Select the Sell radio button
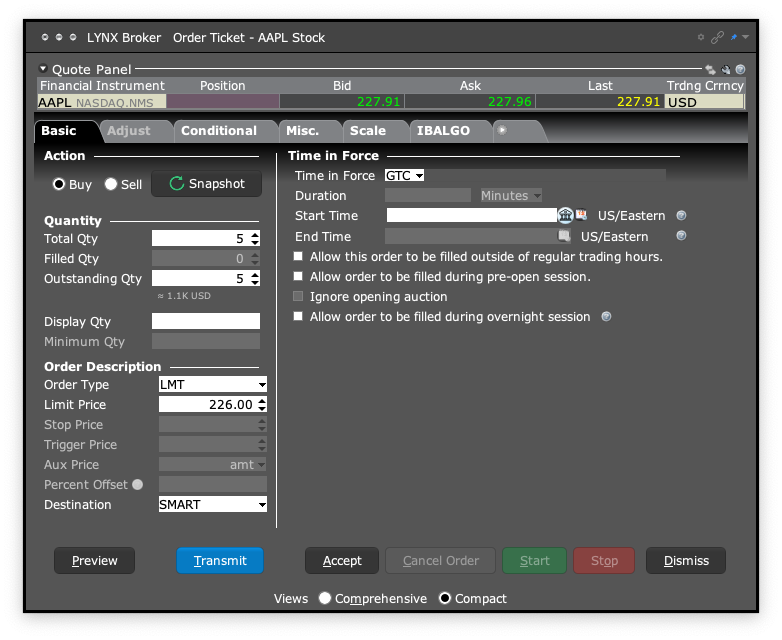 tap(111, 184)
